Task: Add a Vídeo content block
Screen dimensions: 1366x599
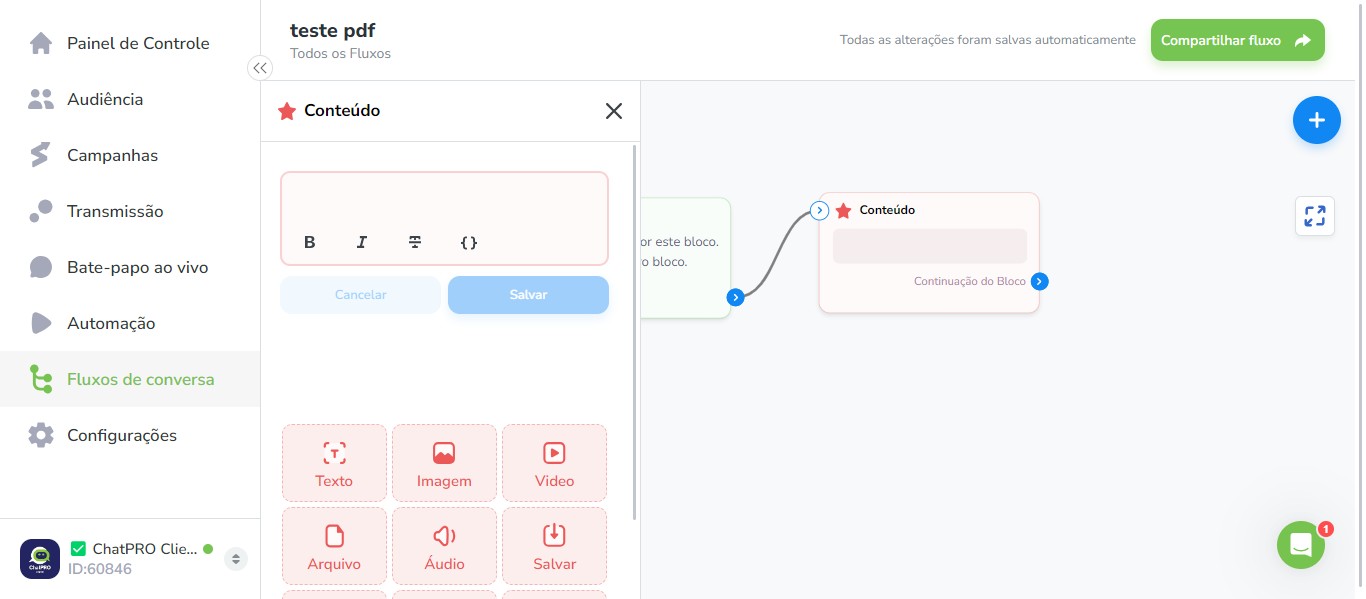Action: click(x=554, y=463)
